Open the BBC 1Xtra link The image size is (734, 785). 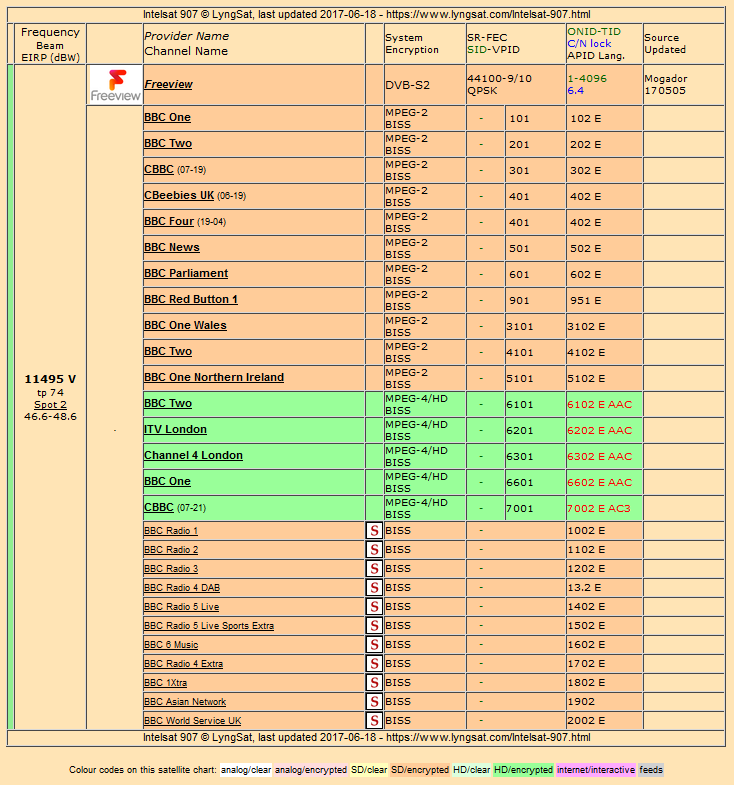coord(165,683)
